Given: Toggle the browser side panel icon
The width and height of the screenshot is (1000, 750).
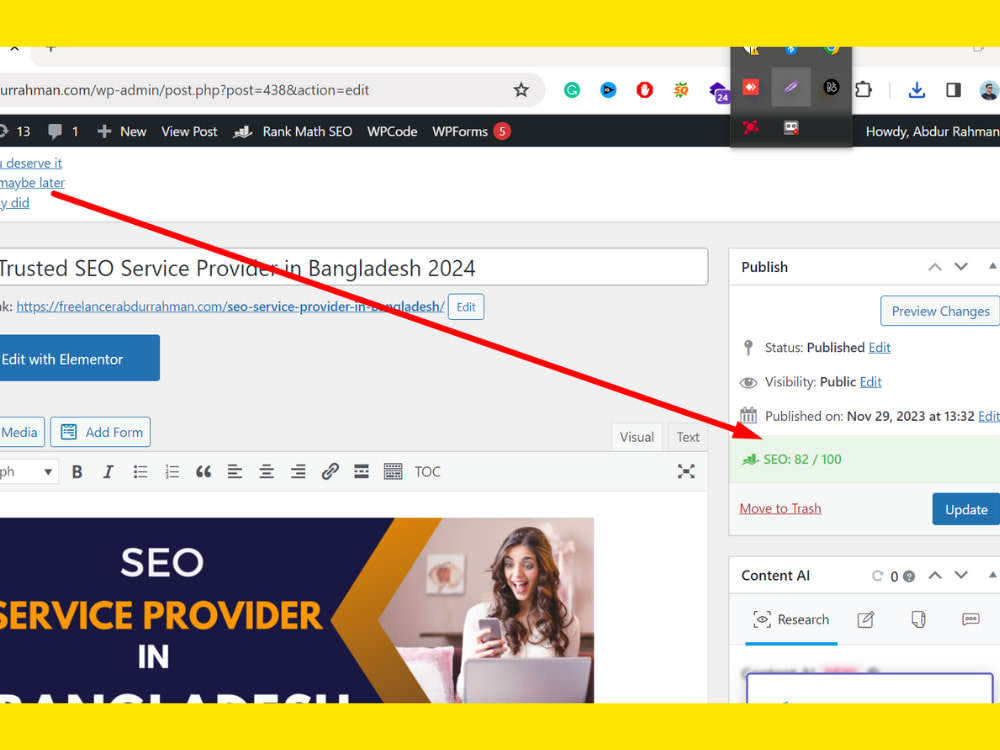Looking at the screenshot, I should click(x=953, y=90).
